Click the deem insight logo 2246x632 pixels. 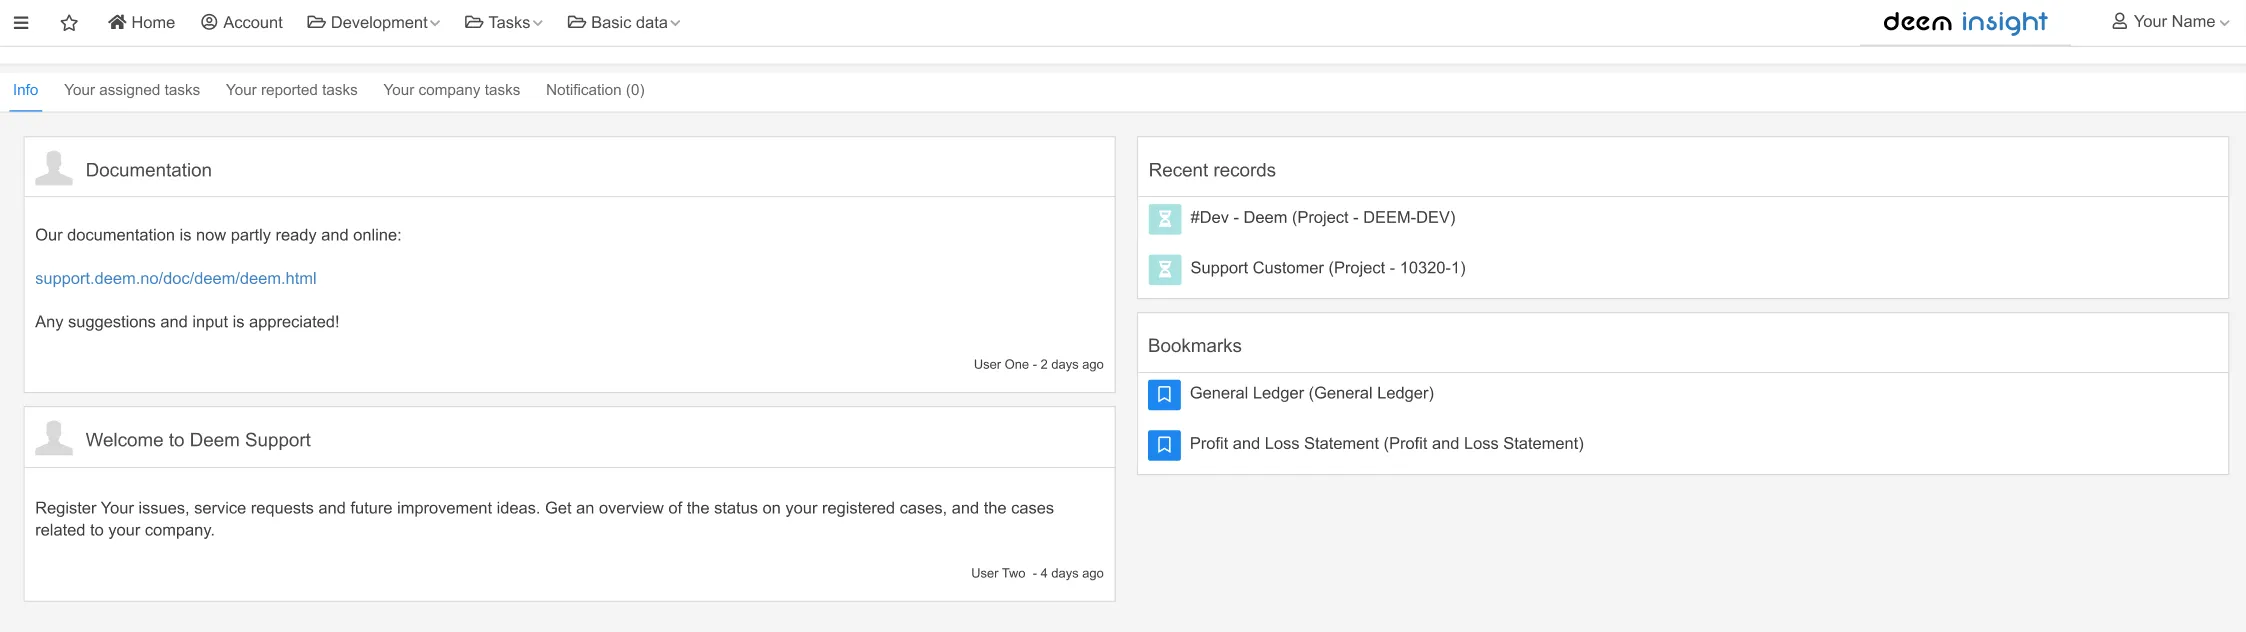tap(1965, 22)
